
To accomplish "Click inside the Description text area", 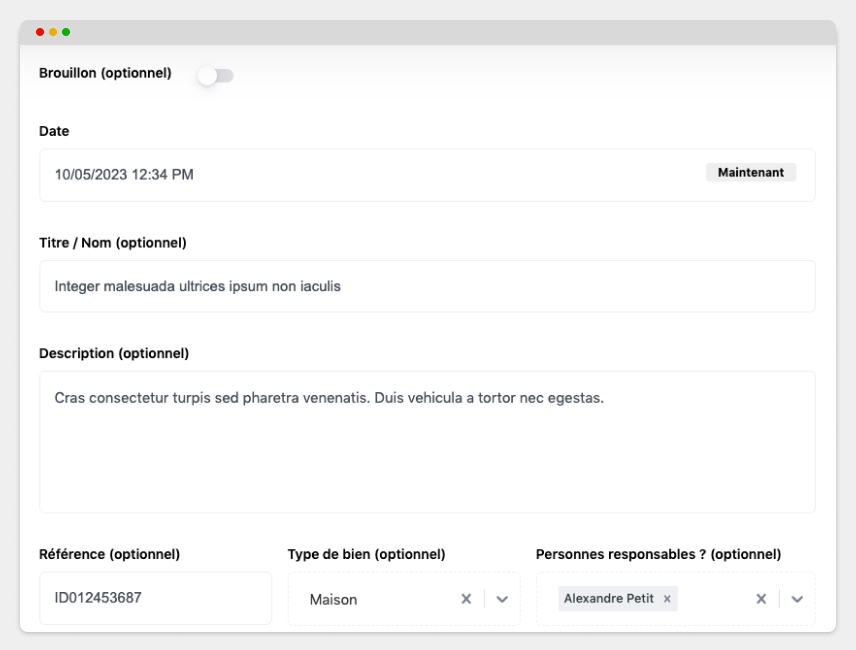I will click(x=427, y=442).
